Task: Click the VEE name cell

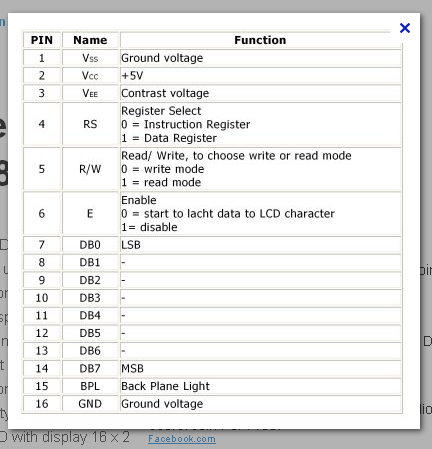Action: coord(90,93)
